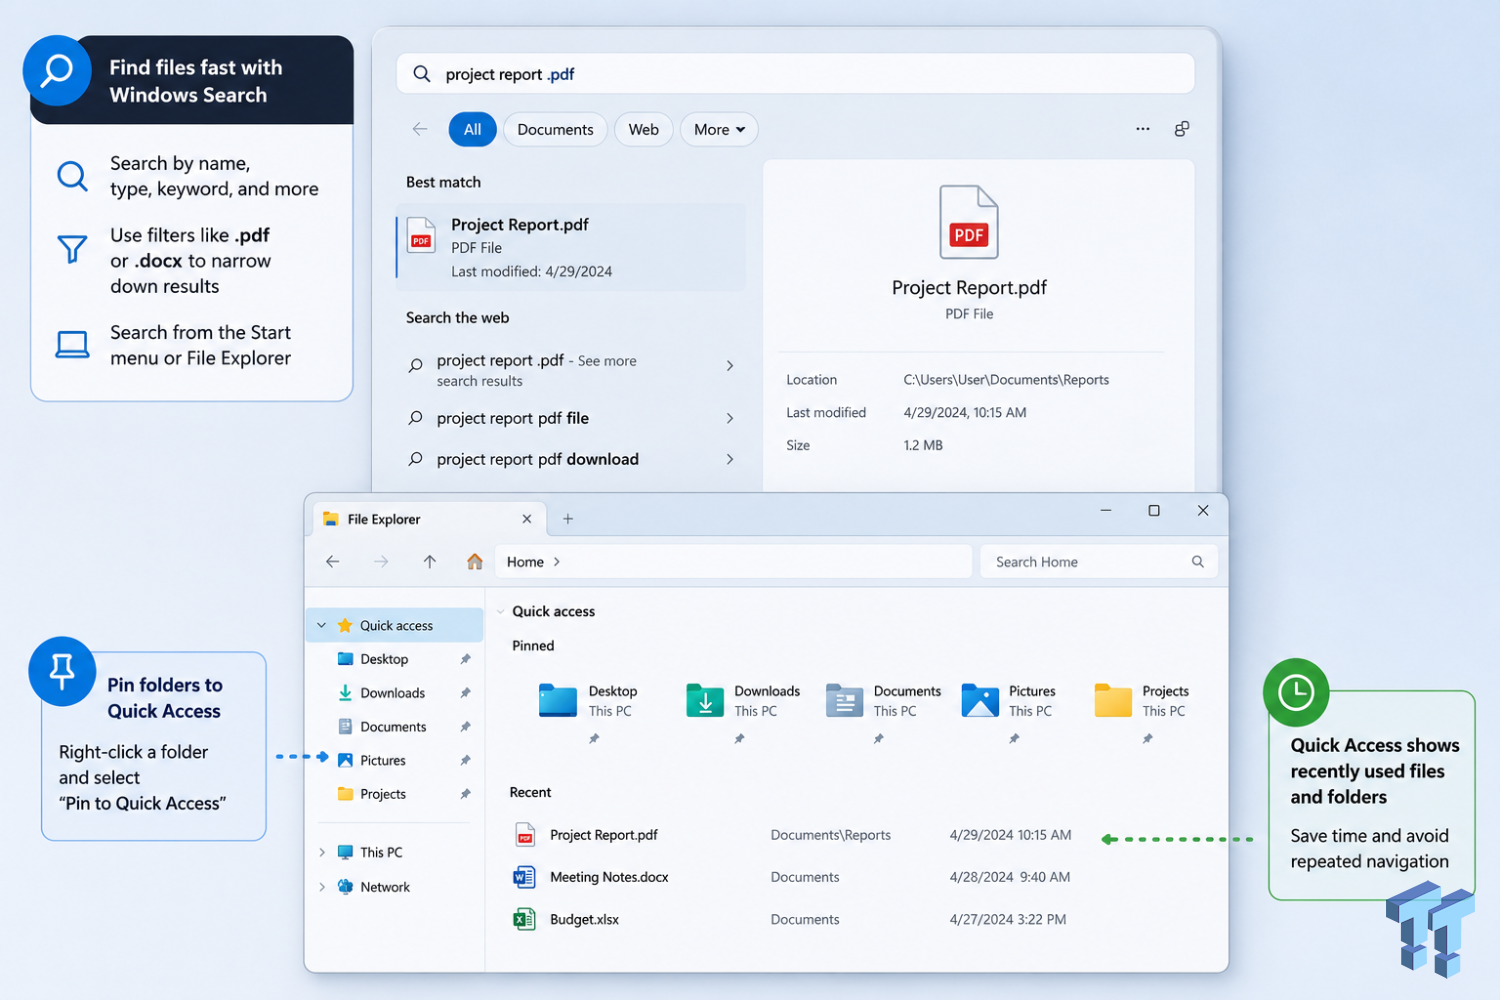Click the Home icon in File Explorer
The width and height of the screenshot is (1500, 1000).
click(475, 561)
